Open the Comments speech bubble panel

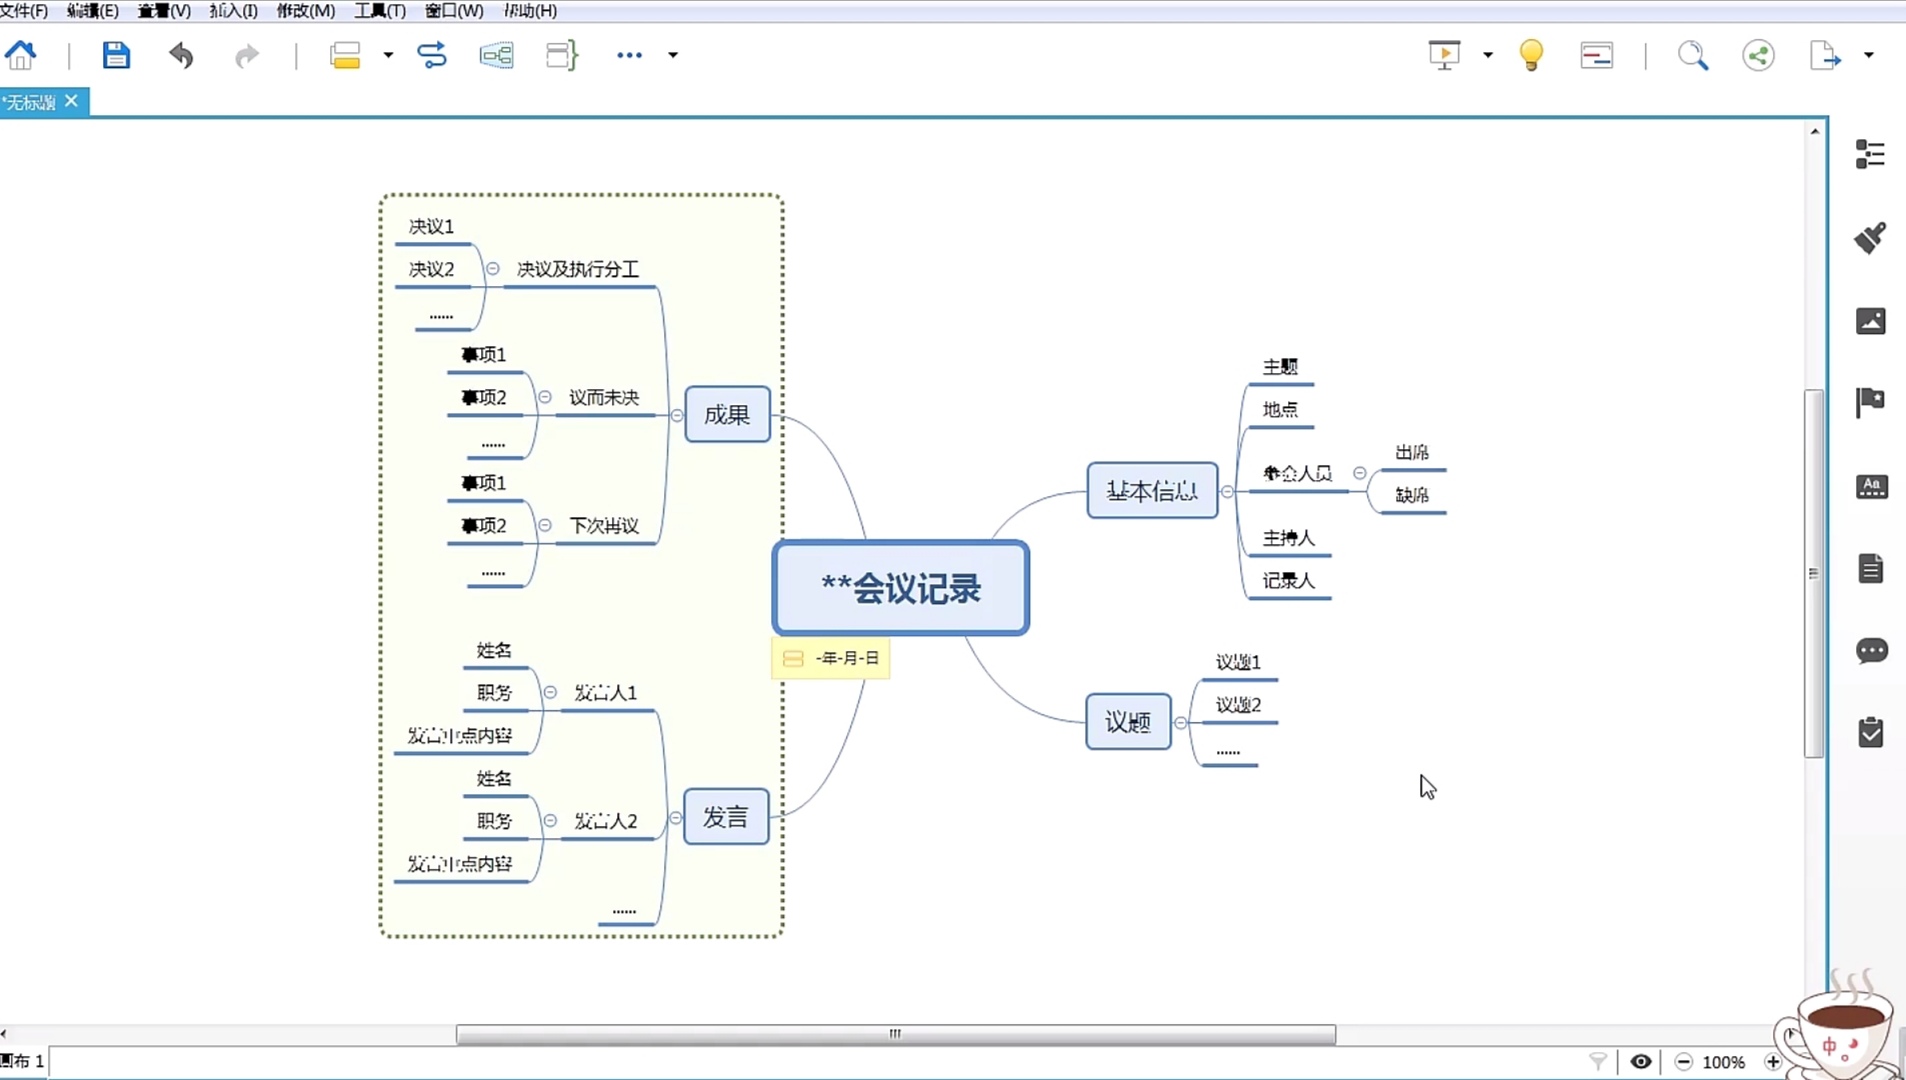(1870, 651)
